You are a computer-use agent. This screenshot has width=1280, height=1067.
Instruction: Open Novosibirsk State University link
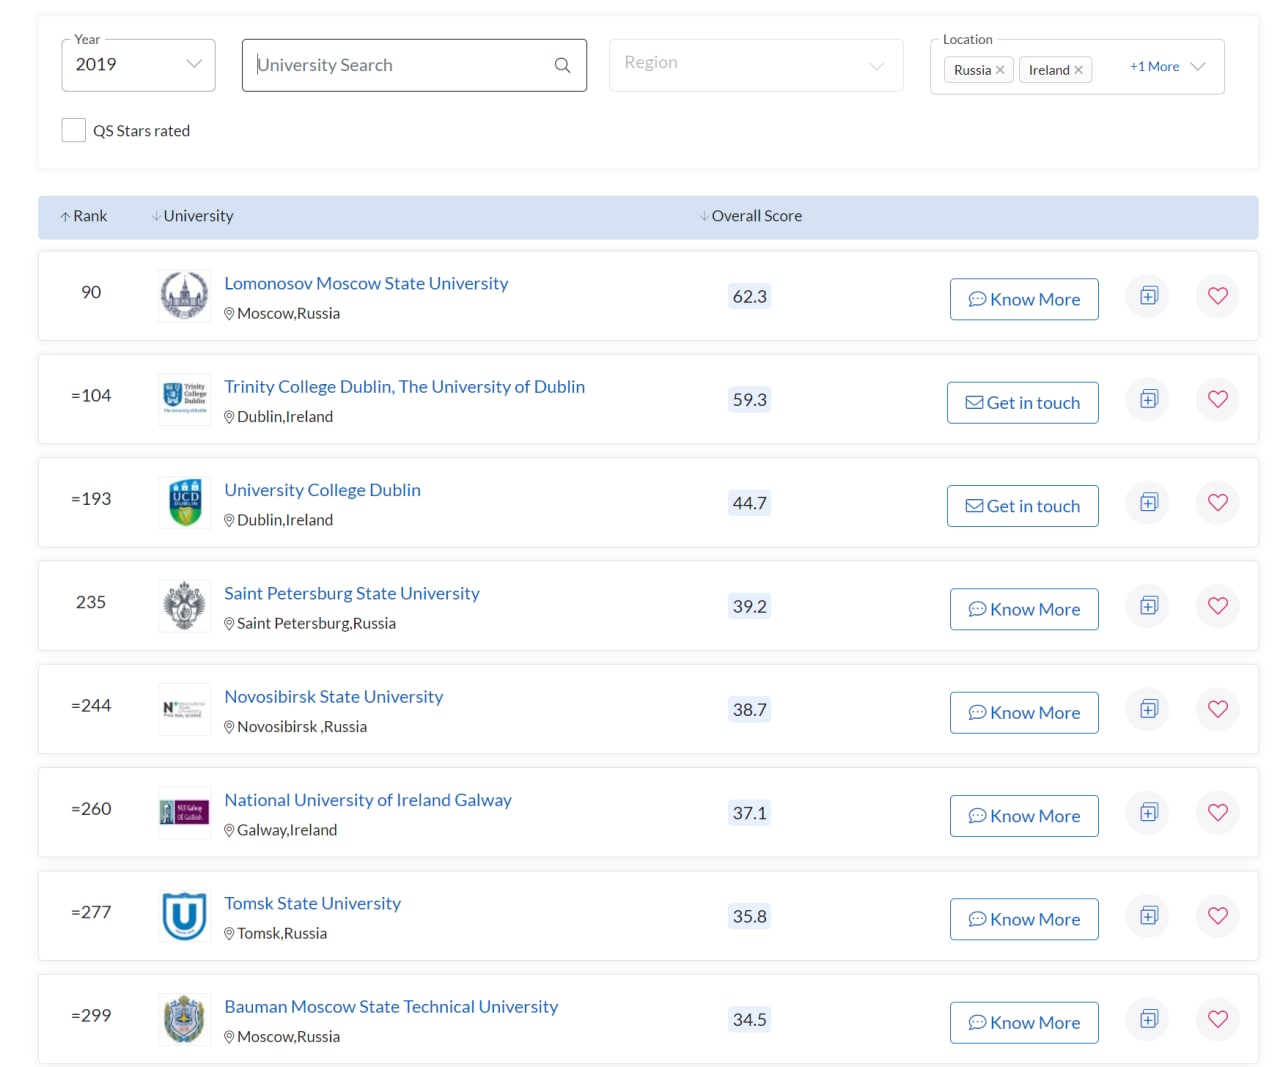pos(333,697)
